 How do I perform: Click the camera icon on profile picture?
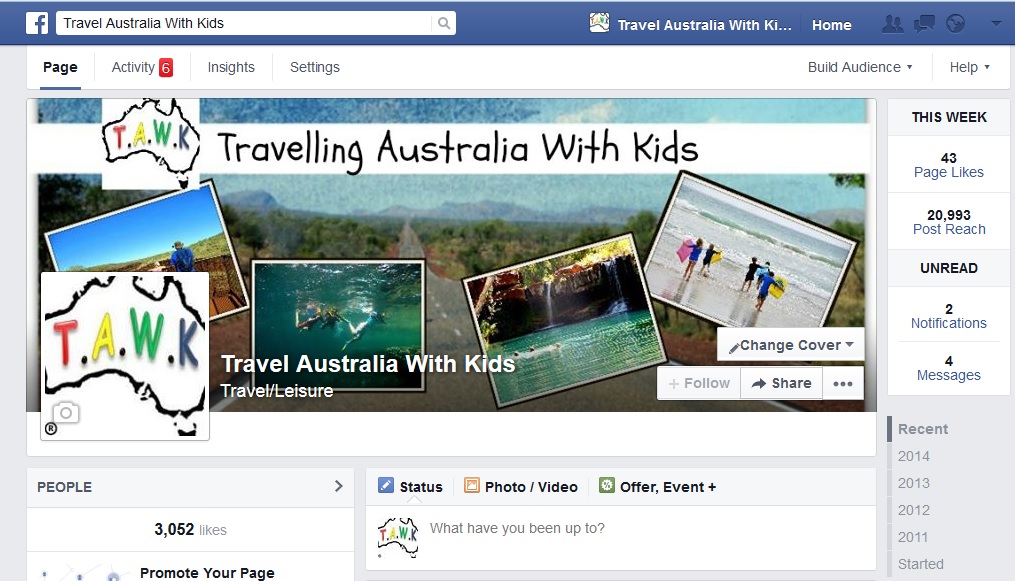(66, 413)
